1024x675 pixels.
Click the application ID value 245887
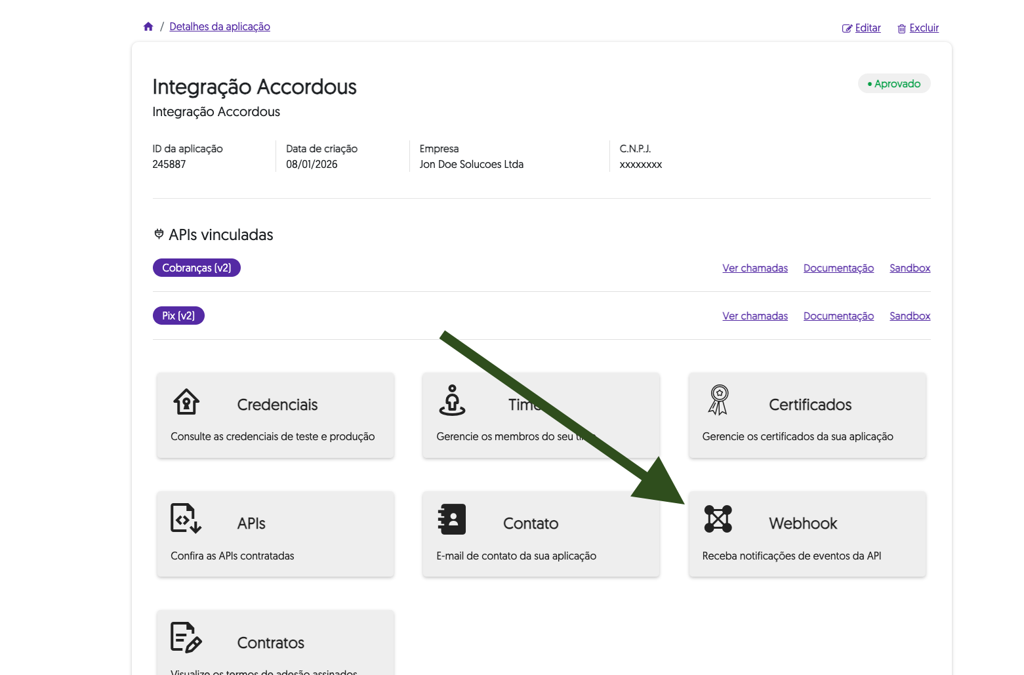[x=169, y=165]
